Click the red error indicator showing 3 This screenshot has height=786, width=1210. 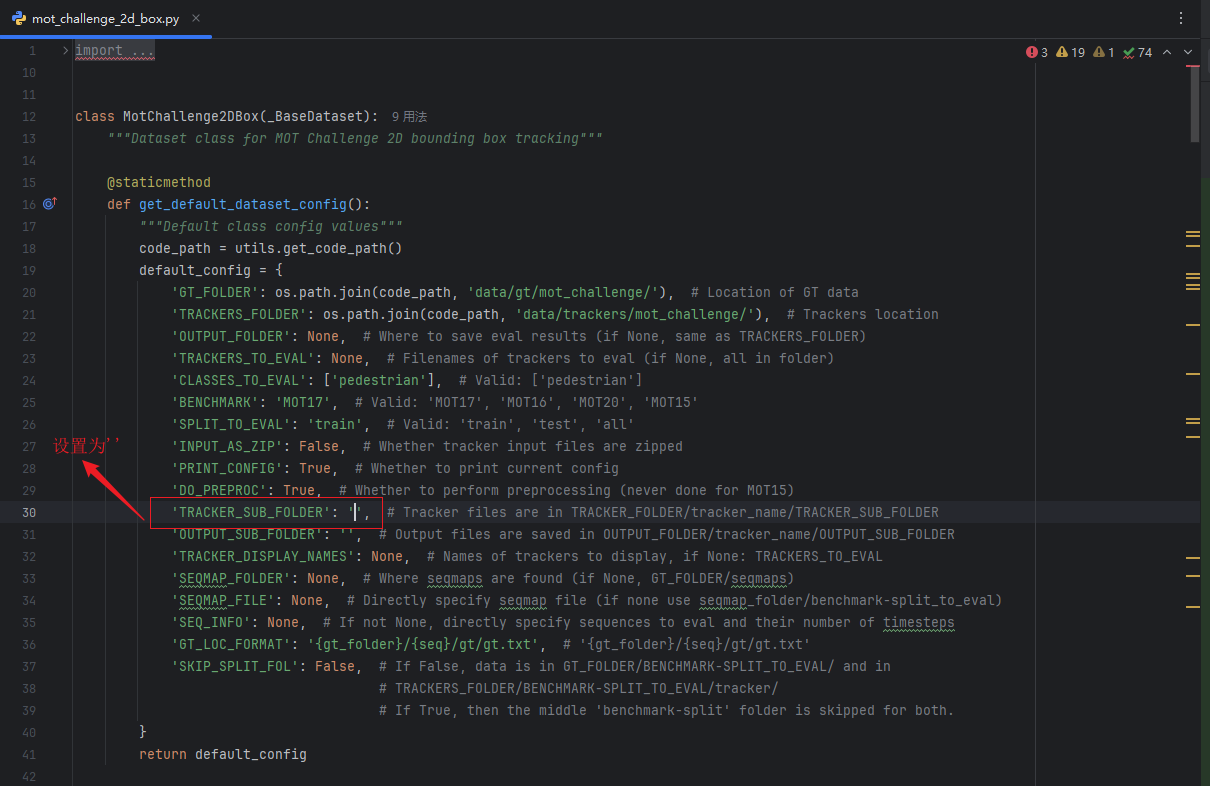pyautogui.click(x=1037, y=52)
